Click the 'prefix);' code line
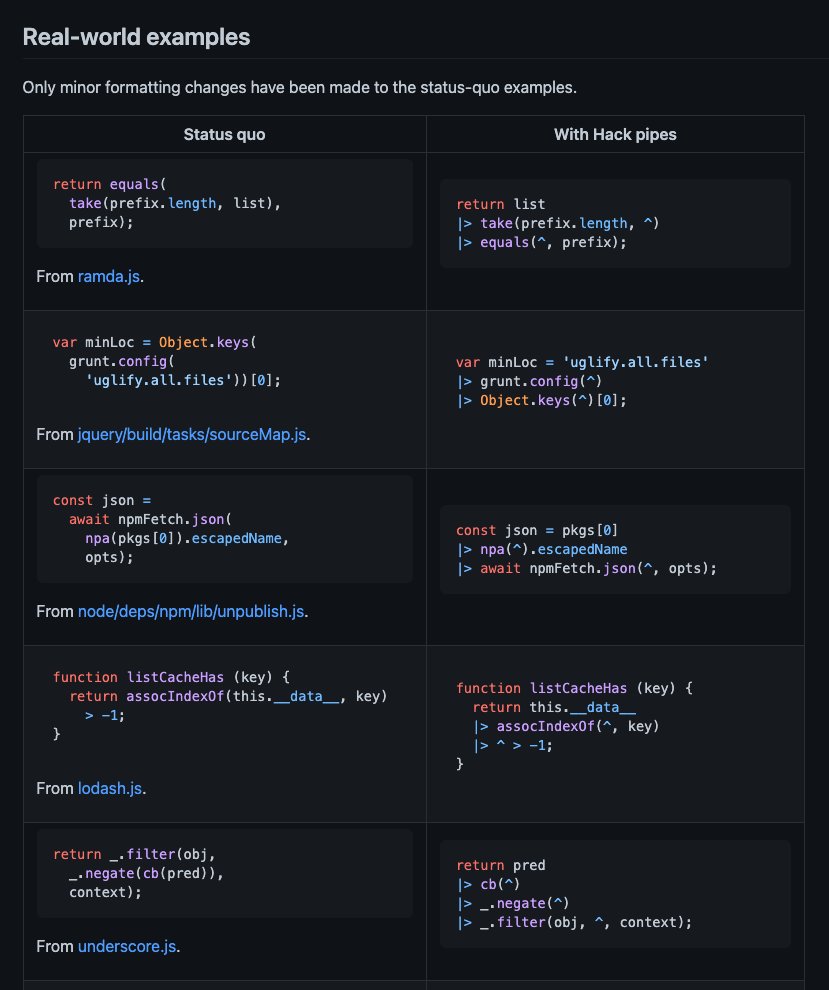This screenshot has height=990, width=829. pos(101,222)
